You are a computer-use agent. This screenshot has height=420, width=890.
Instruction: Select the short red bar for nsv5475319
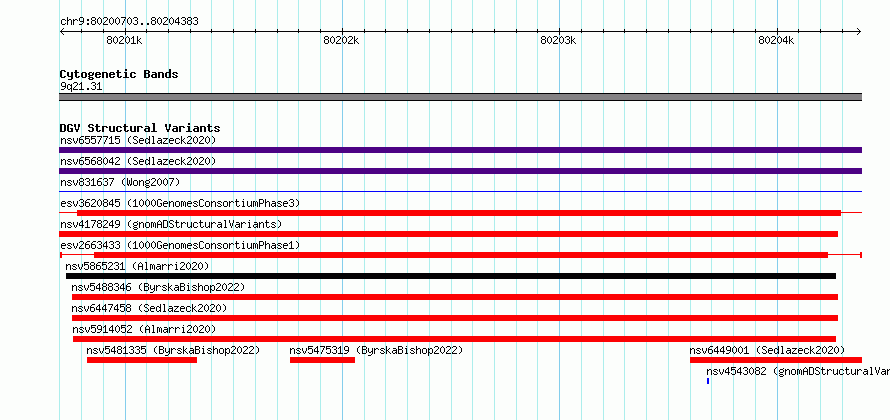[322, 360]
